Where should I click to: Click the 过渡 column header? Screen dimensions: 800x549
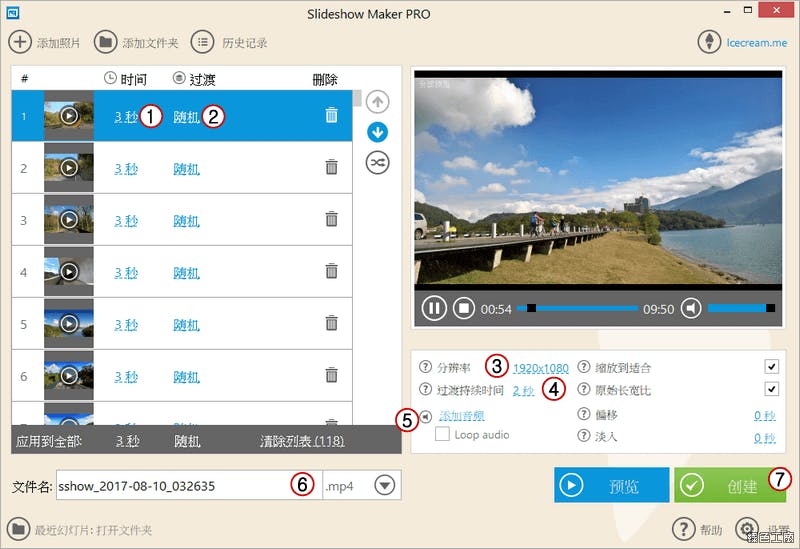point(194,79)
